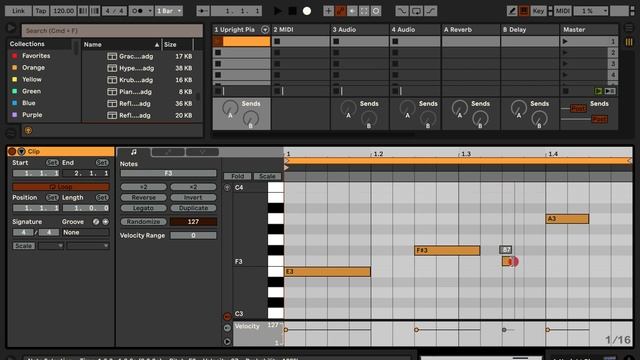
Task: Click Session Record button
Action: pyautogui.click(x=376, y=11)
